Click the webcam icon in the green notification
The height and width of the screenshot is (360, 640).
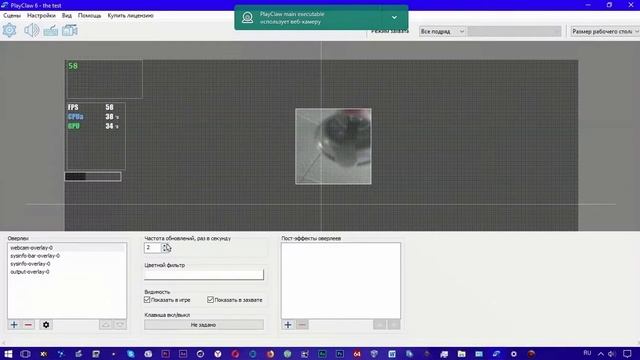coord(247,18)
